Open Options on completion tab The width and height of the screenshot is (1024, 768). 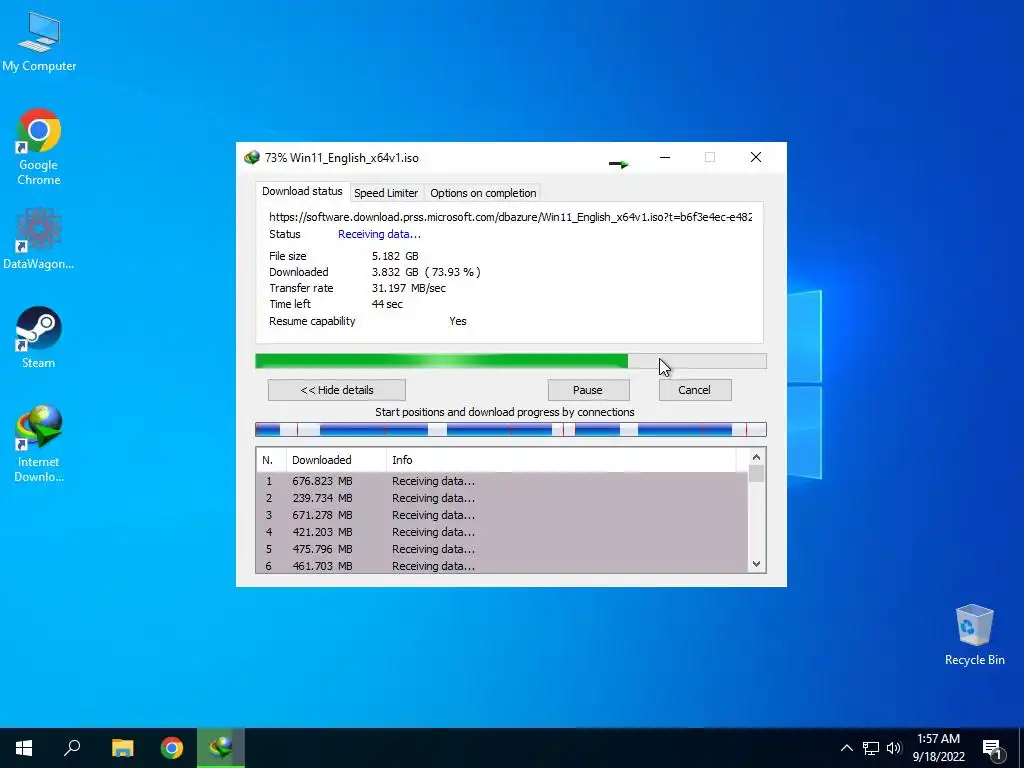click(x=483, y=193)
